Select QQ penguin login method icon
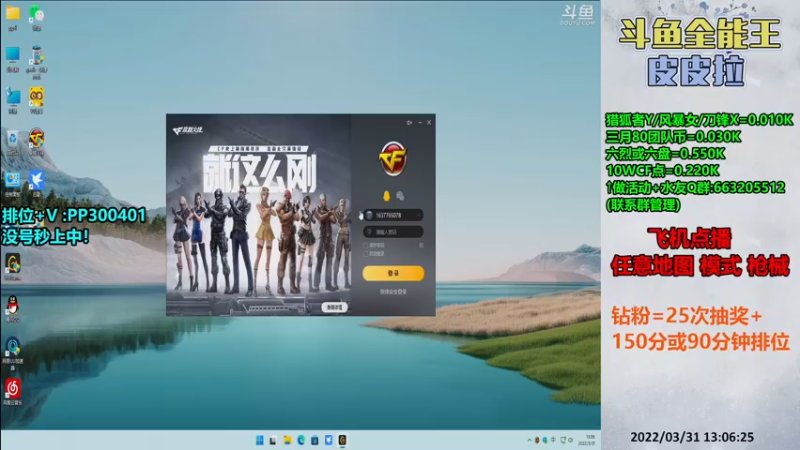The height and width of the screenshot is (450, 800). click(x=386, y=195)
